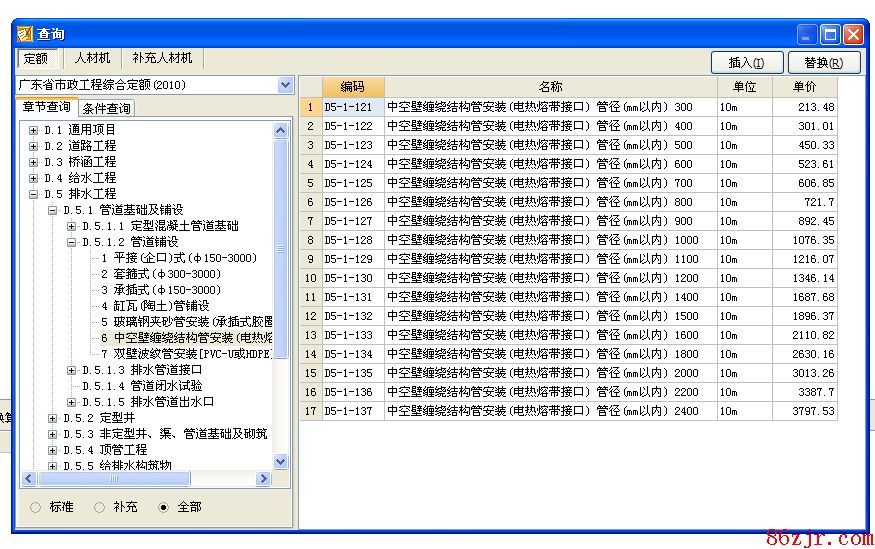Viewport: 875px width, 549px height.
Task: Expand the D.1 通用项目 tree node
Action: [x=34, y=130]
